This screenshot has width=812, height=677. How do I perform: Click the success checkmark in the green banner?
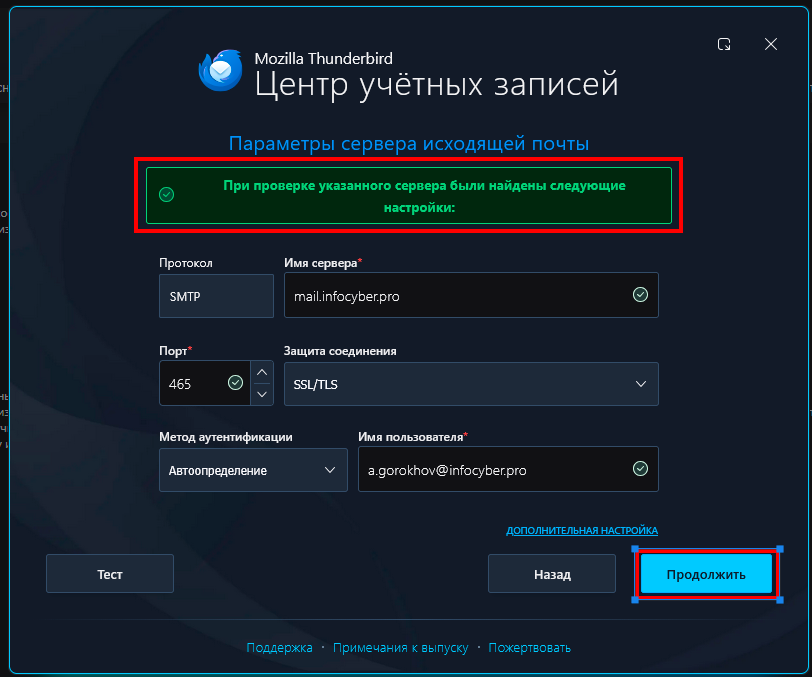coord(166,195)
